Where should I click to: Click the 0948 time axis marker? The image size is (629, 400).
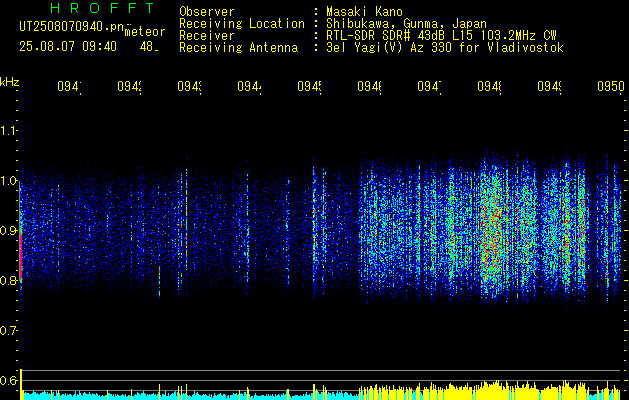[489, 86]
